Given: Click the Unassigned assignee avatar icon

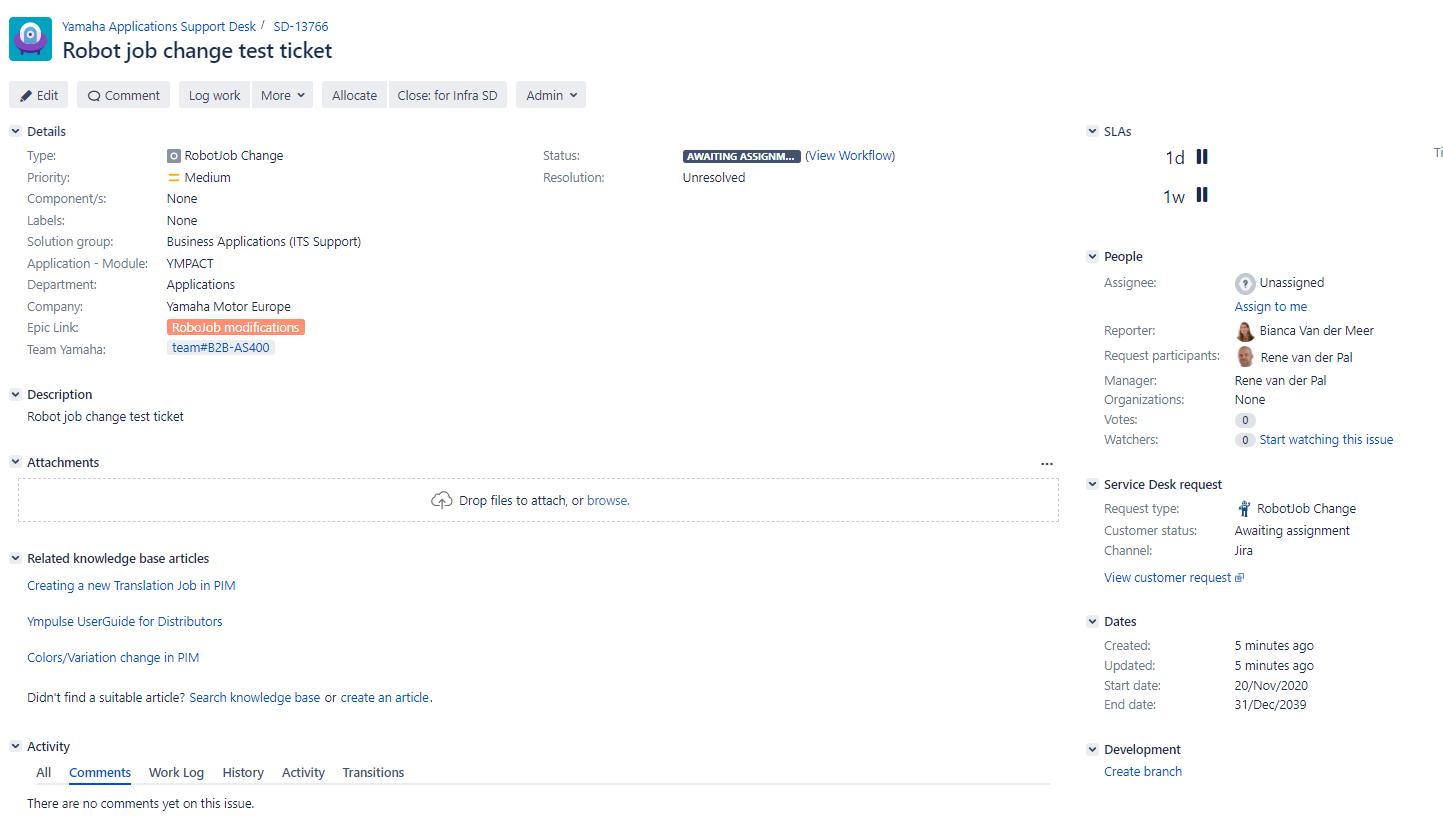Looking at the screenshot, I should click(x=1245, y=283).
